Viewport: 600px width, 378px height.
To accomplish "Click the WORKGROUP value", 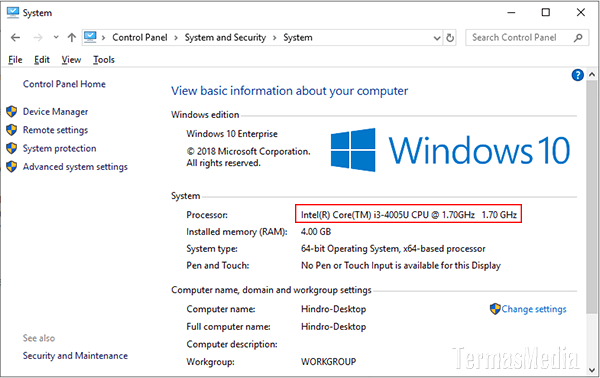I will 328,362.
